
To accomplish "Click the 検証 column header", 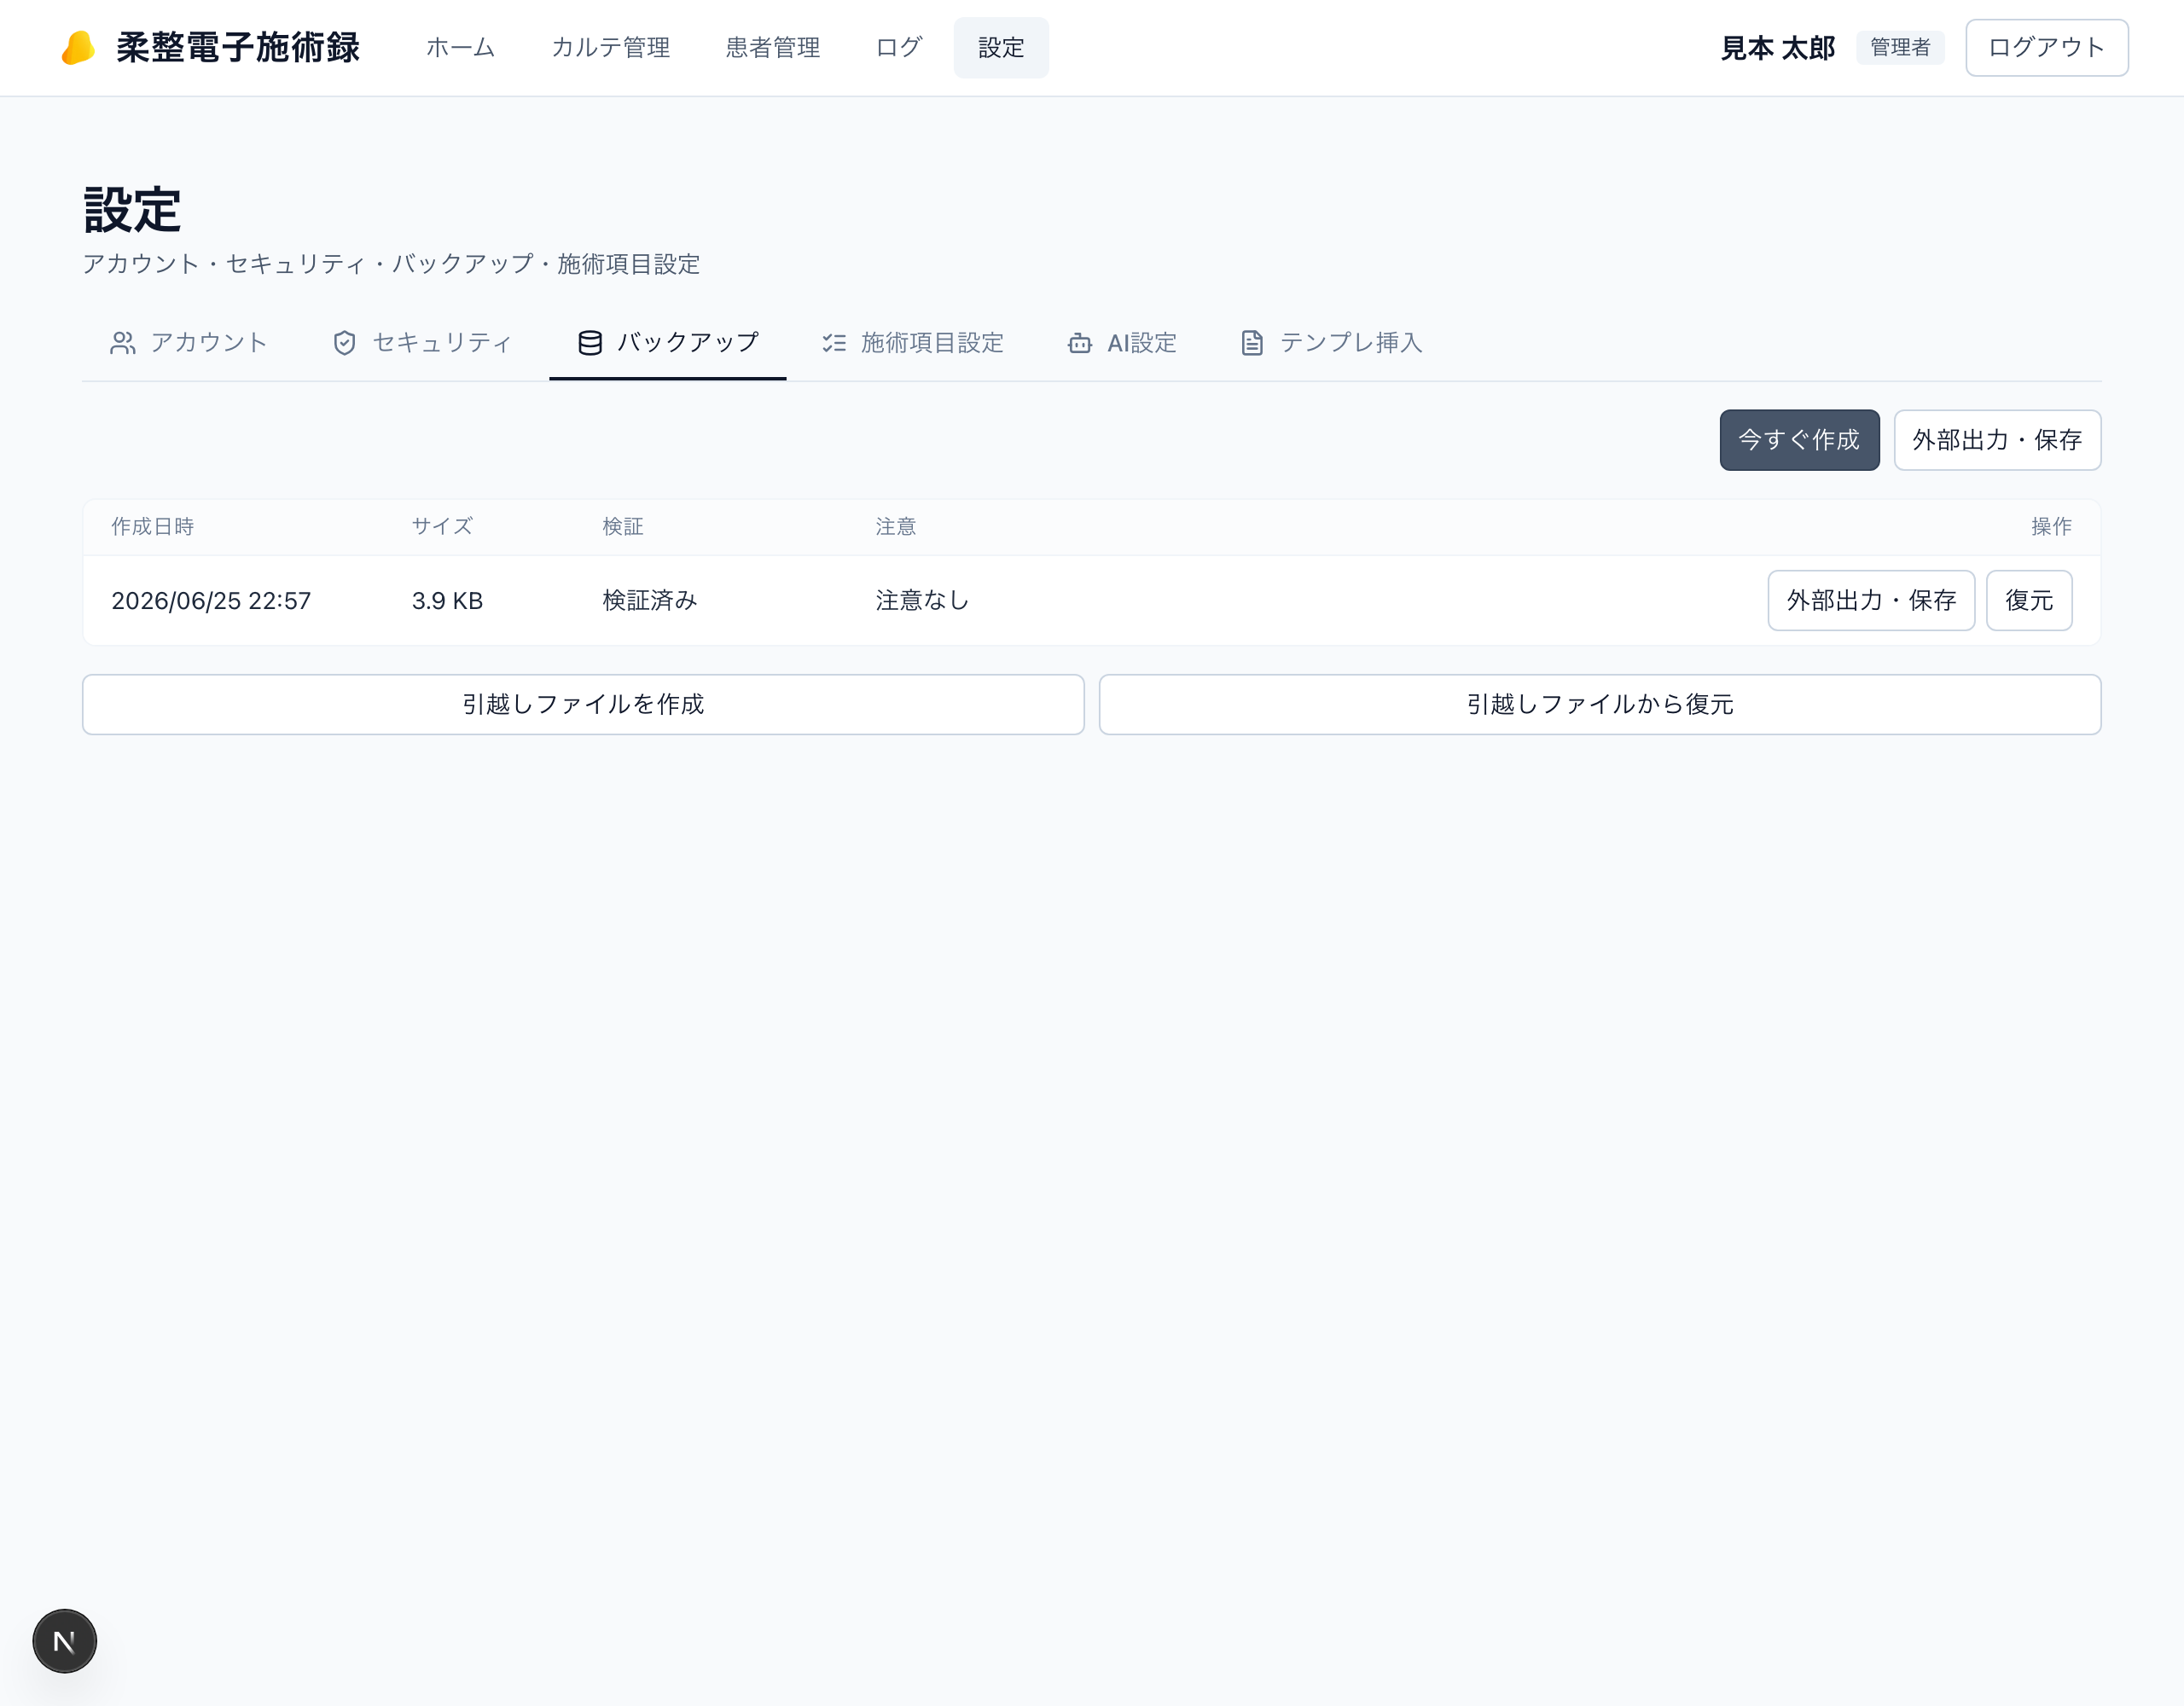I will click(x=622, y=526).
